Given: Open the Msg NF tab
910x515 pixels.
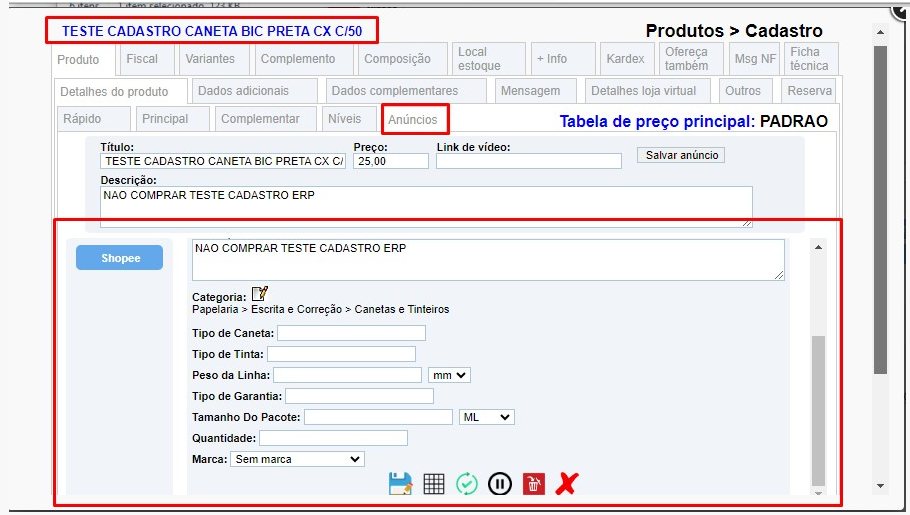Looking at the screenshot, I should tap(754, 59).
